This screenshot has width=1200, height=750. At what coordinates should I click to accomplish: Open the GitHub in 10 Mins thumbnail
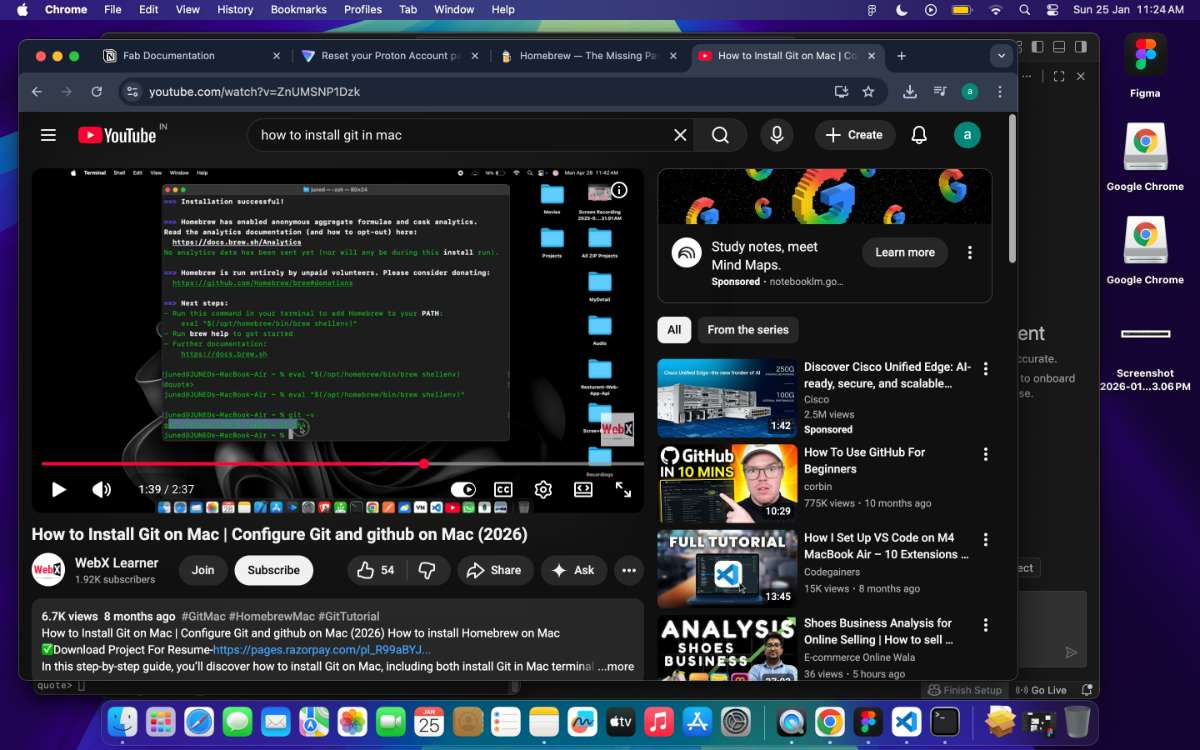[727, 484]
